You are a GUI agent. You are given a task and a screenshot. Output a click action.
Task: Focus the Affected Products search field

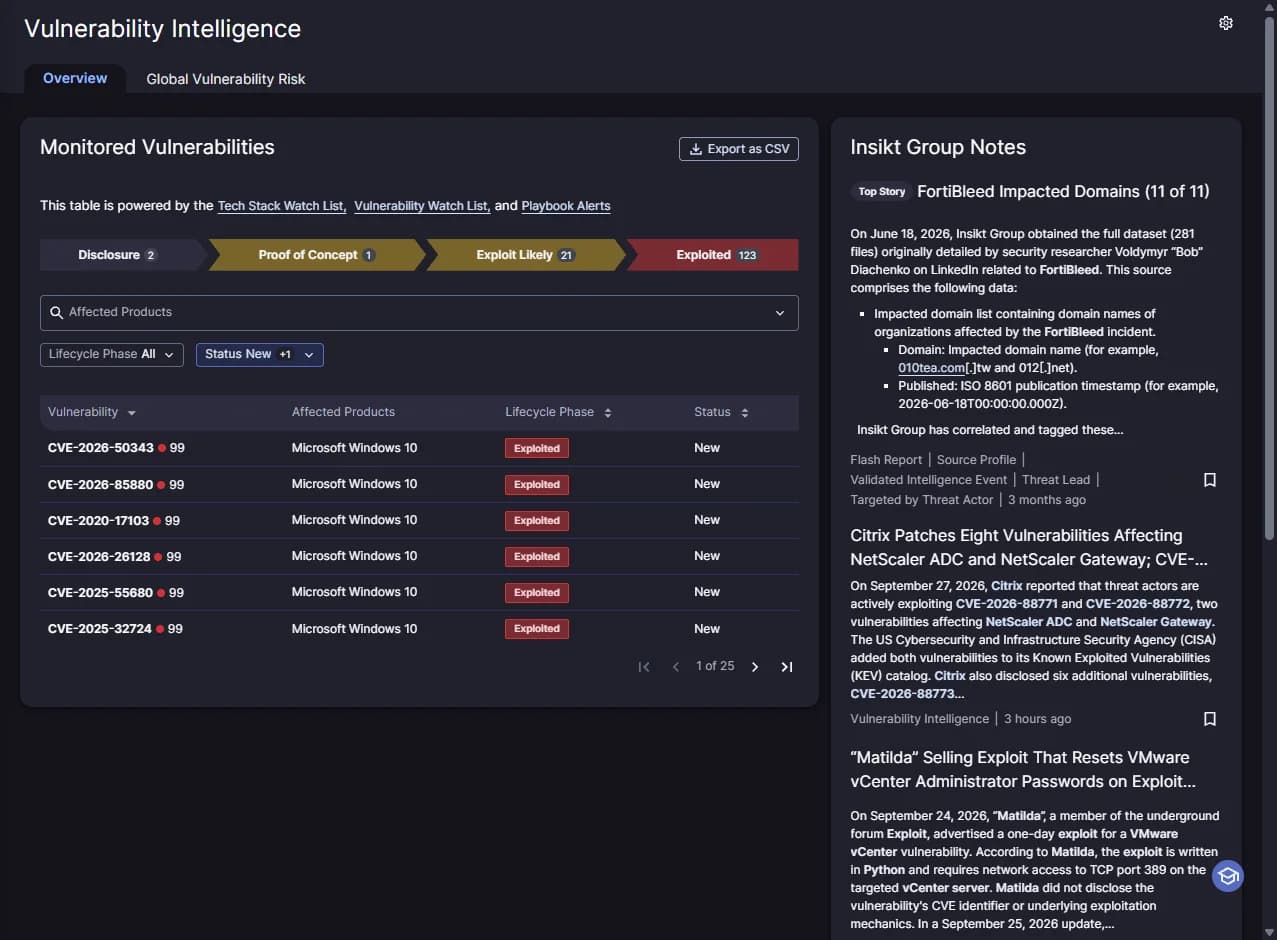419,313
